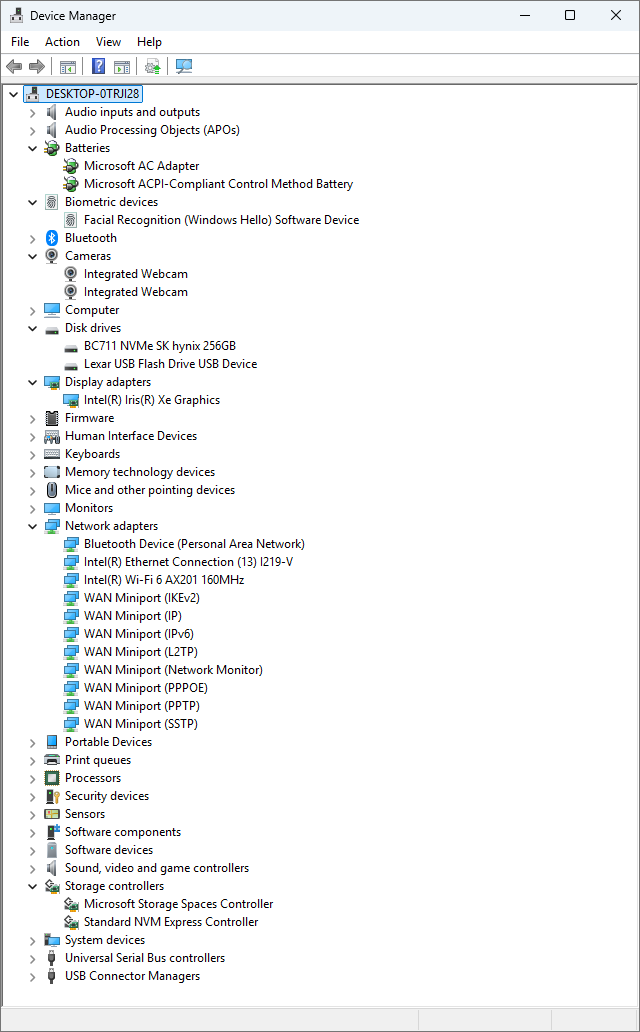This screenshot has height=1032, width=640.
Task: Click the Bluetooth category icon
Action: pyautogui.click(x=52, y=238)
